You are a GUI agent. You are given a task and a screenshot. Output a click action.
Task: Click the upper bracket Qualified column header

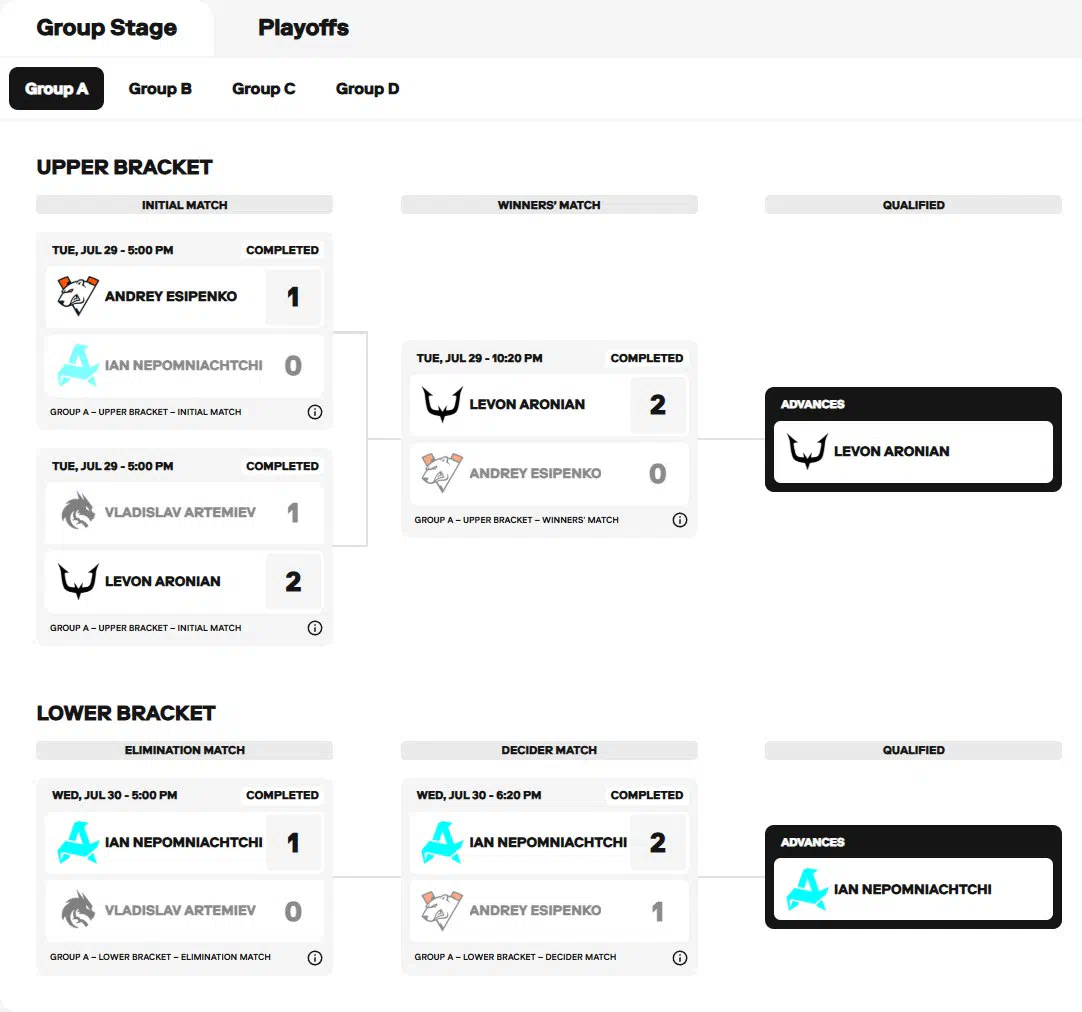pos(913,205)
